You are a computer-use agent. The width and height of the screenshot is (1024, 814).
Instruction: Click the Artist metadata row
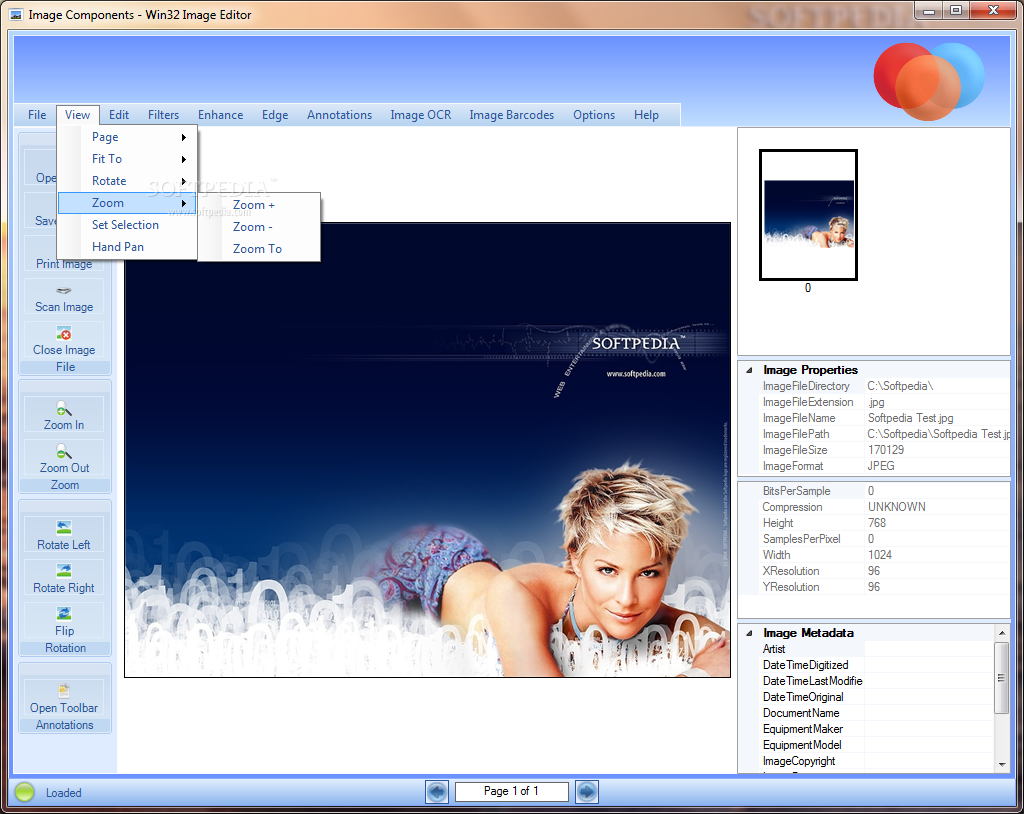[x=876, y=649]
